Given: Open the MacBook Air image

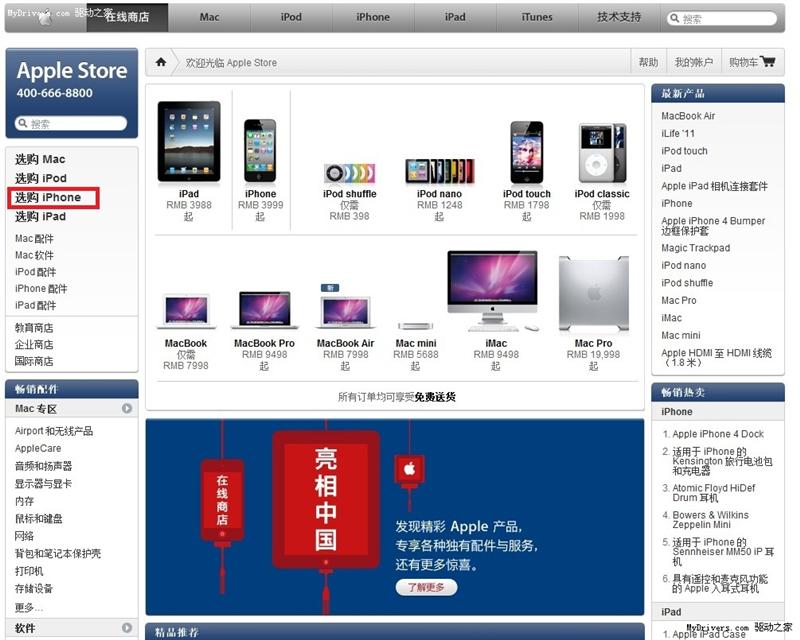Looking at the screenshot, I should (x=345, y=312).
